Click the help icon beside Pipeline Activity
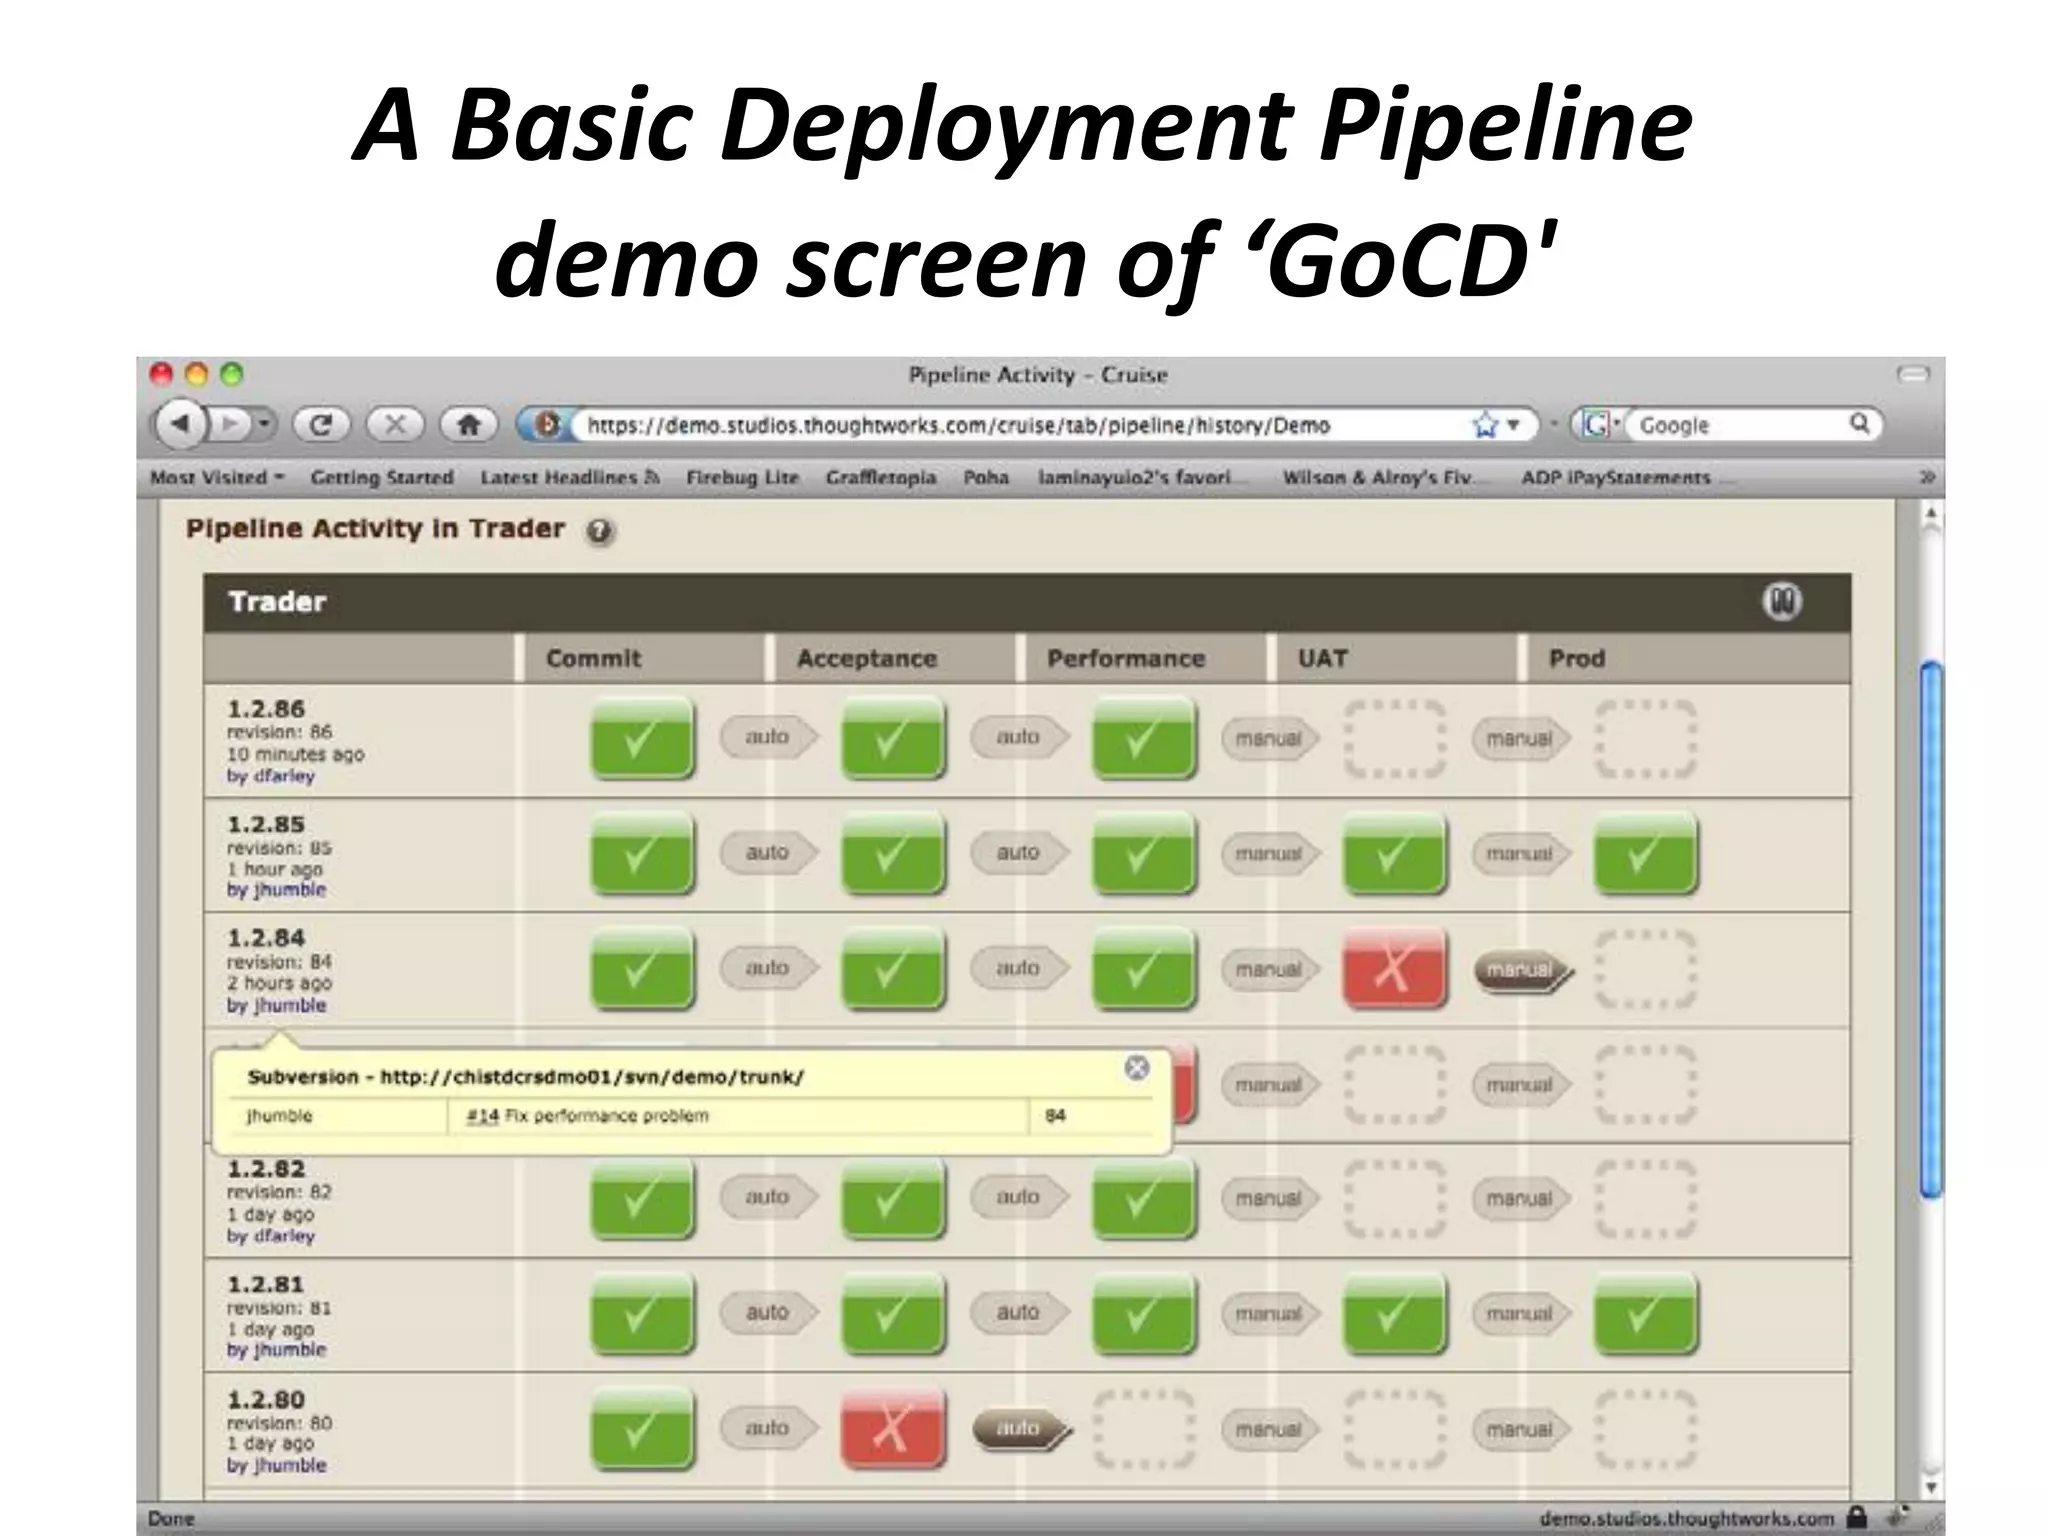This screenshot has width=2048, height=1536. pyautogui.click(x=599, y=531)
